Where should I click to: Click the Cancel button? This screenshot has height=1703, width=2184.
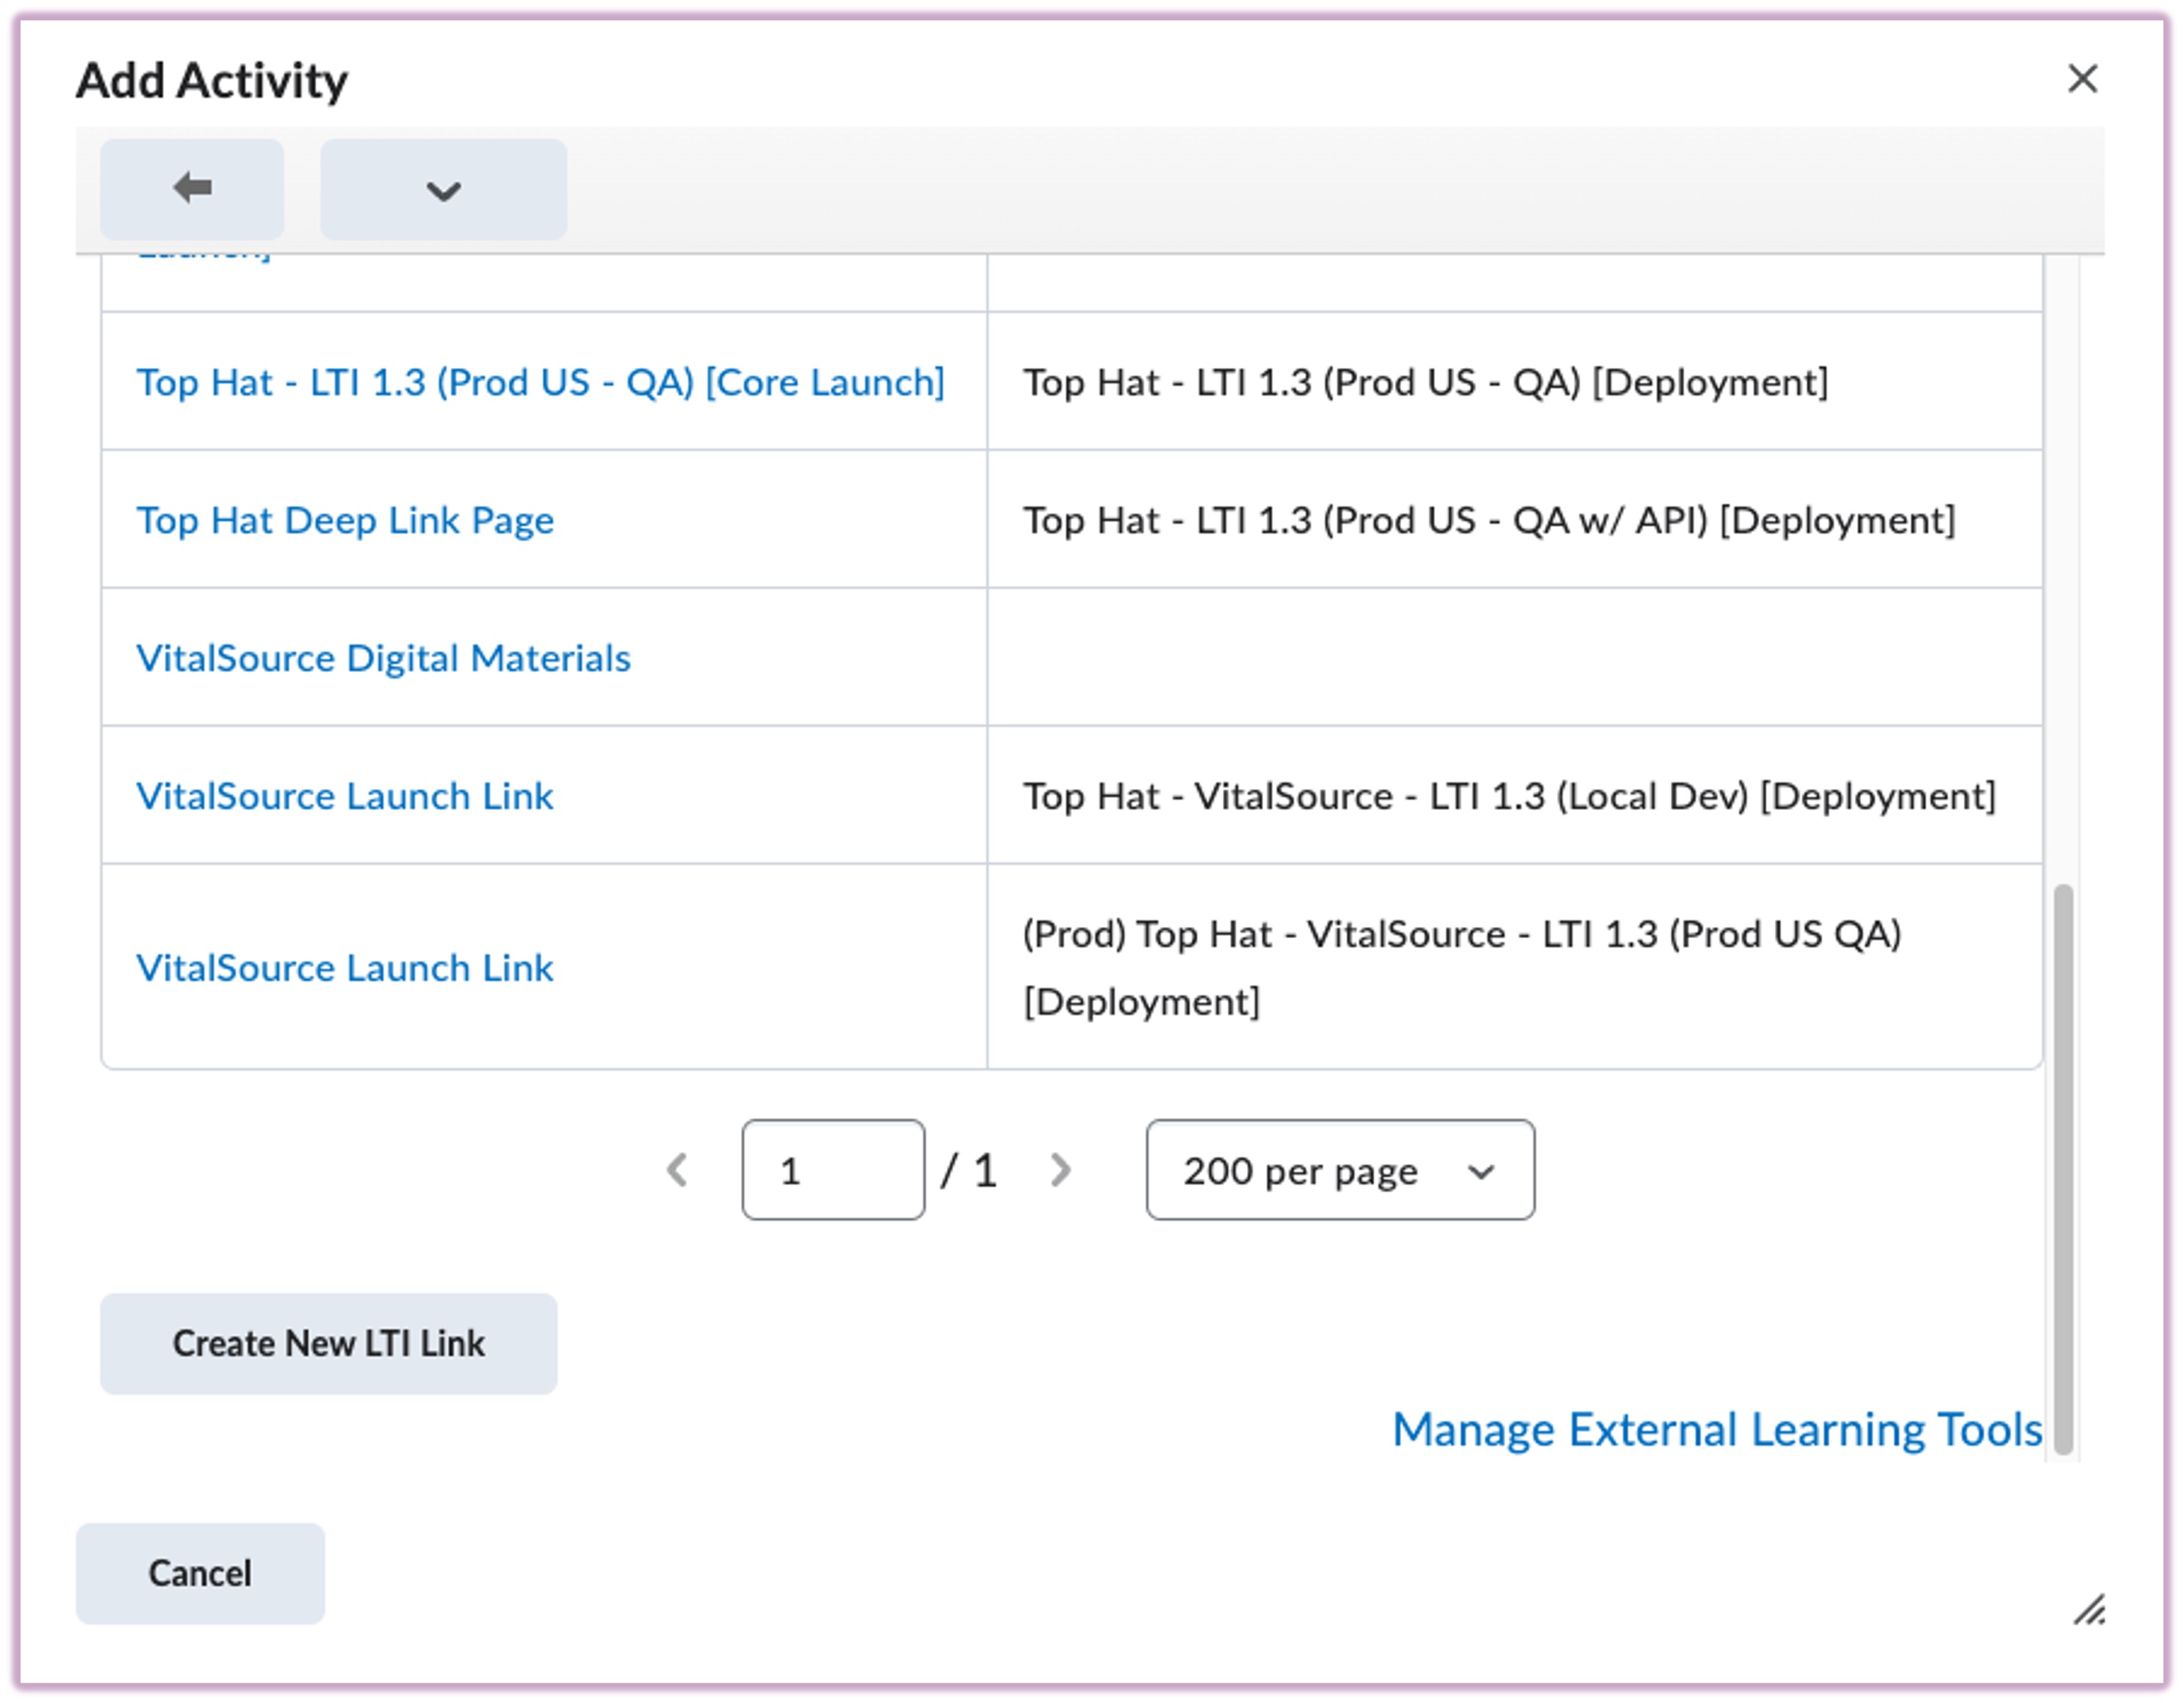199,1573
